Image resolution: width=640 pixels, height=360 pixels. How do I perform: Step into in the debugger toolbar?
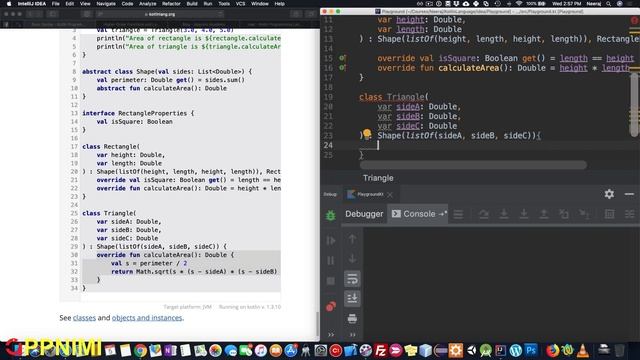[504, 214]
